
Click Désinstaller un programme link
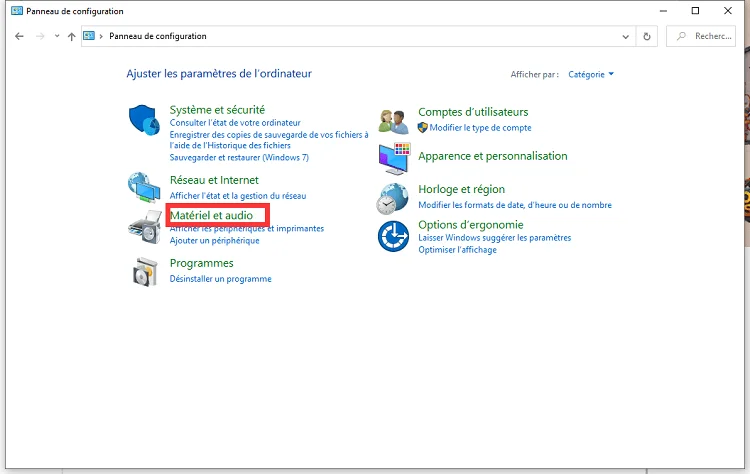pos(221,279)
